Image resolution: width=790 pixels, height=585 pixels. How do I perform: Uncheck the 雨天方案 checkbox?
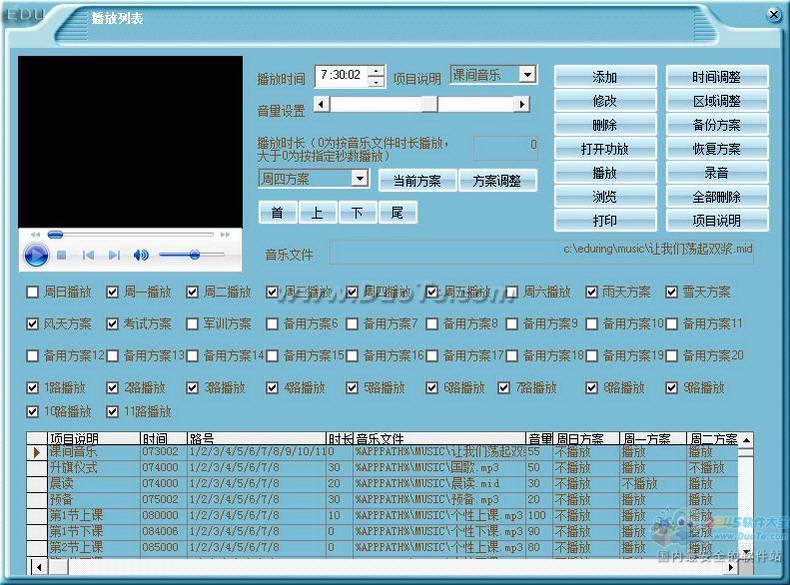[x=593, y=292]
